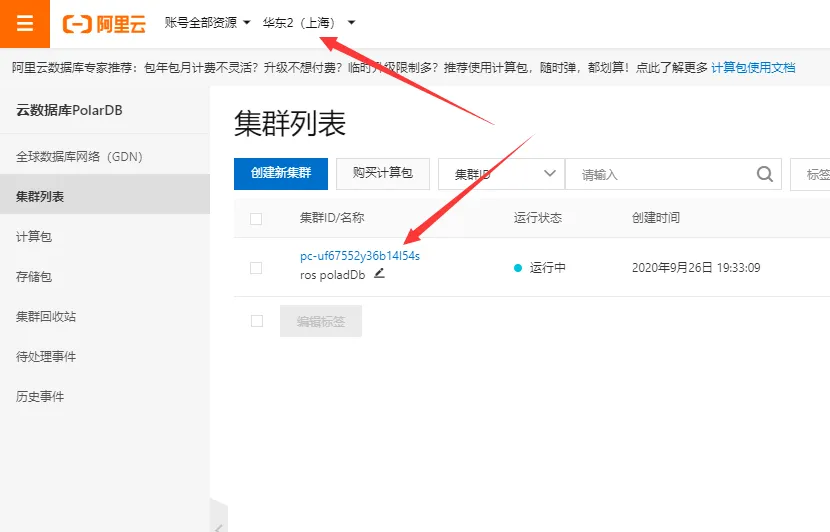The height and width of the screenshot is (532, 830).
Task: Click the pencil icon next to ros poladDb
Action: pos(380,274)
